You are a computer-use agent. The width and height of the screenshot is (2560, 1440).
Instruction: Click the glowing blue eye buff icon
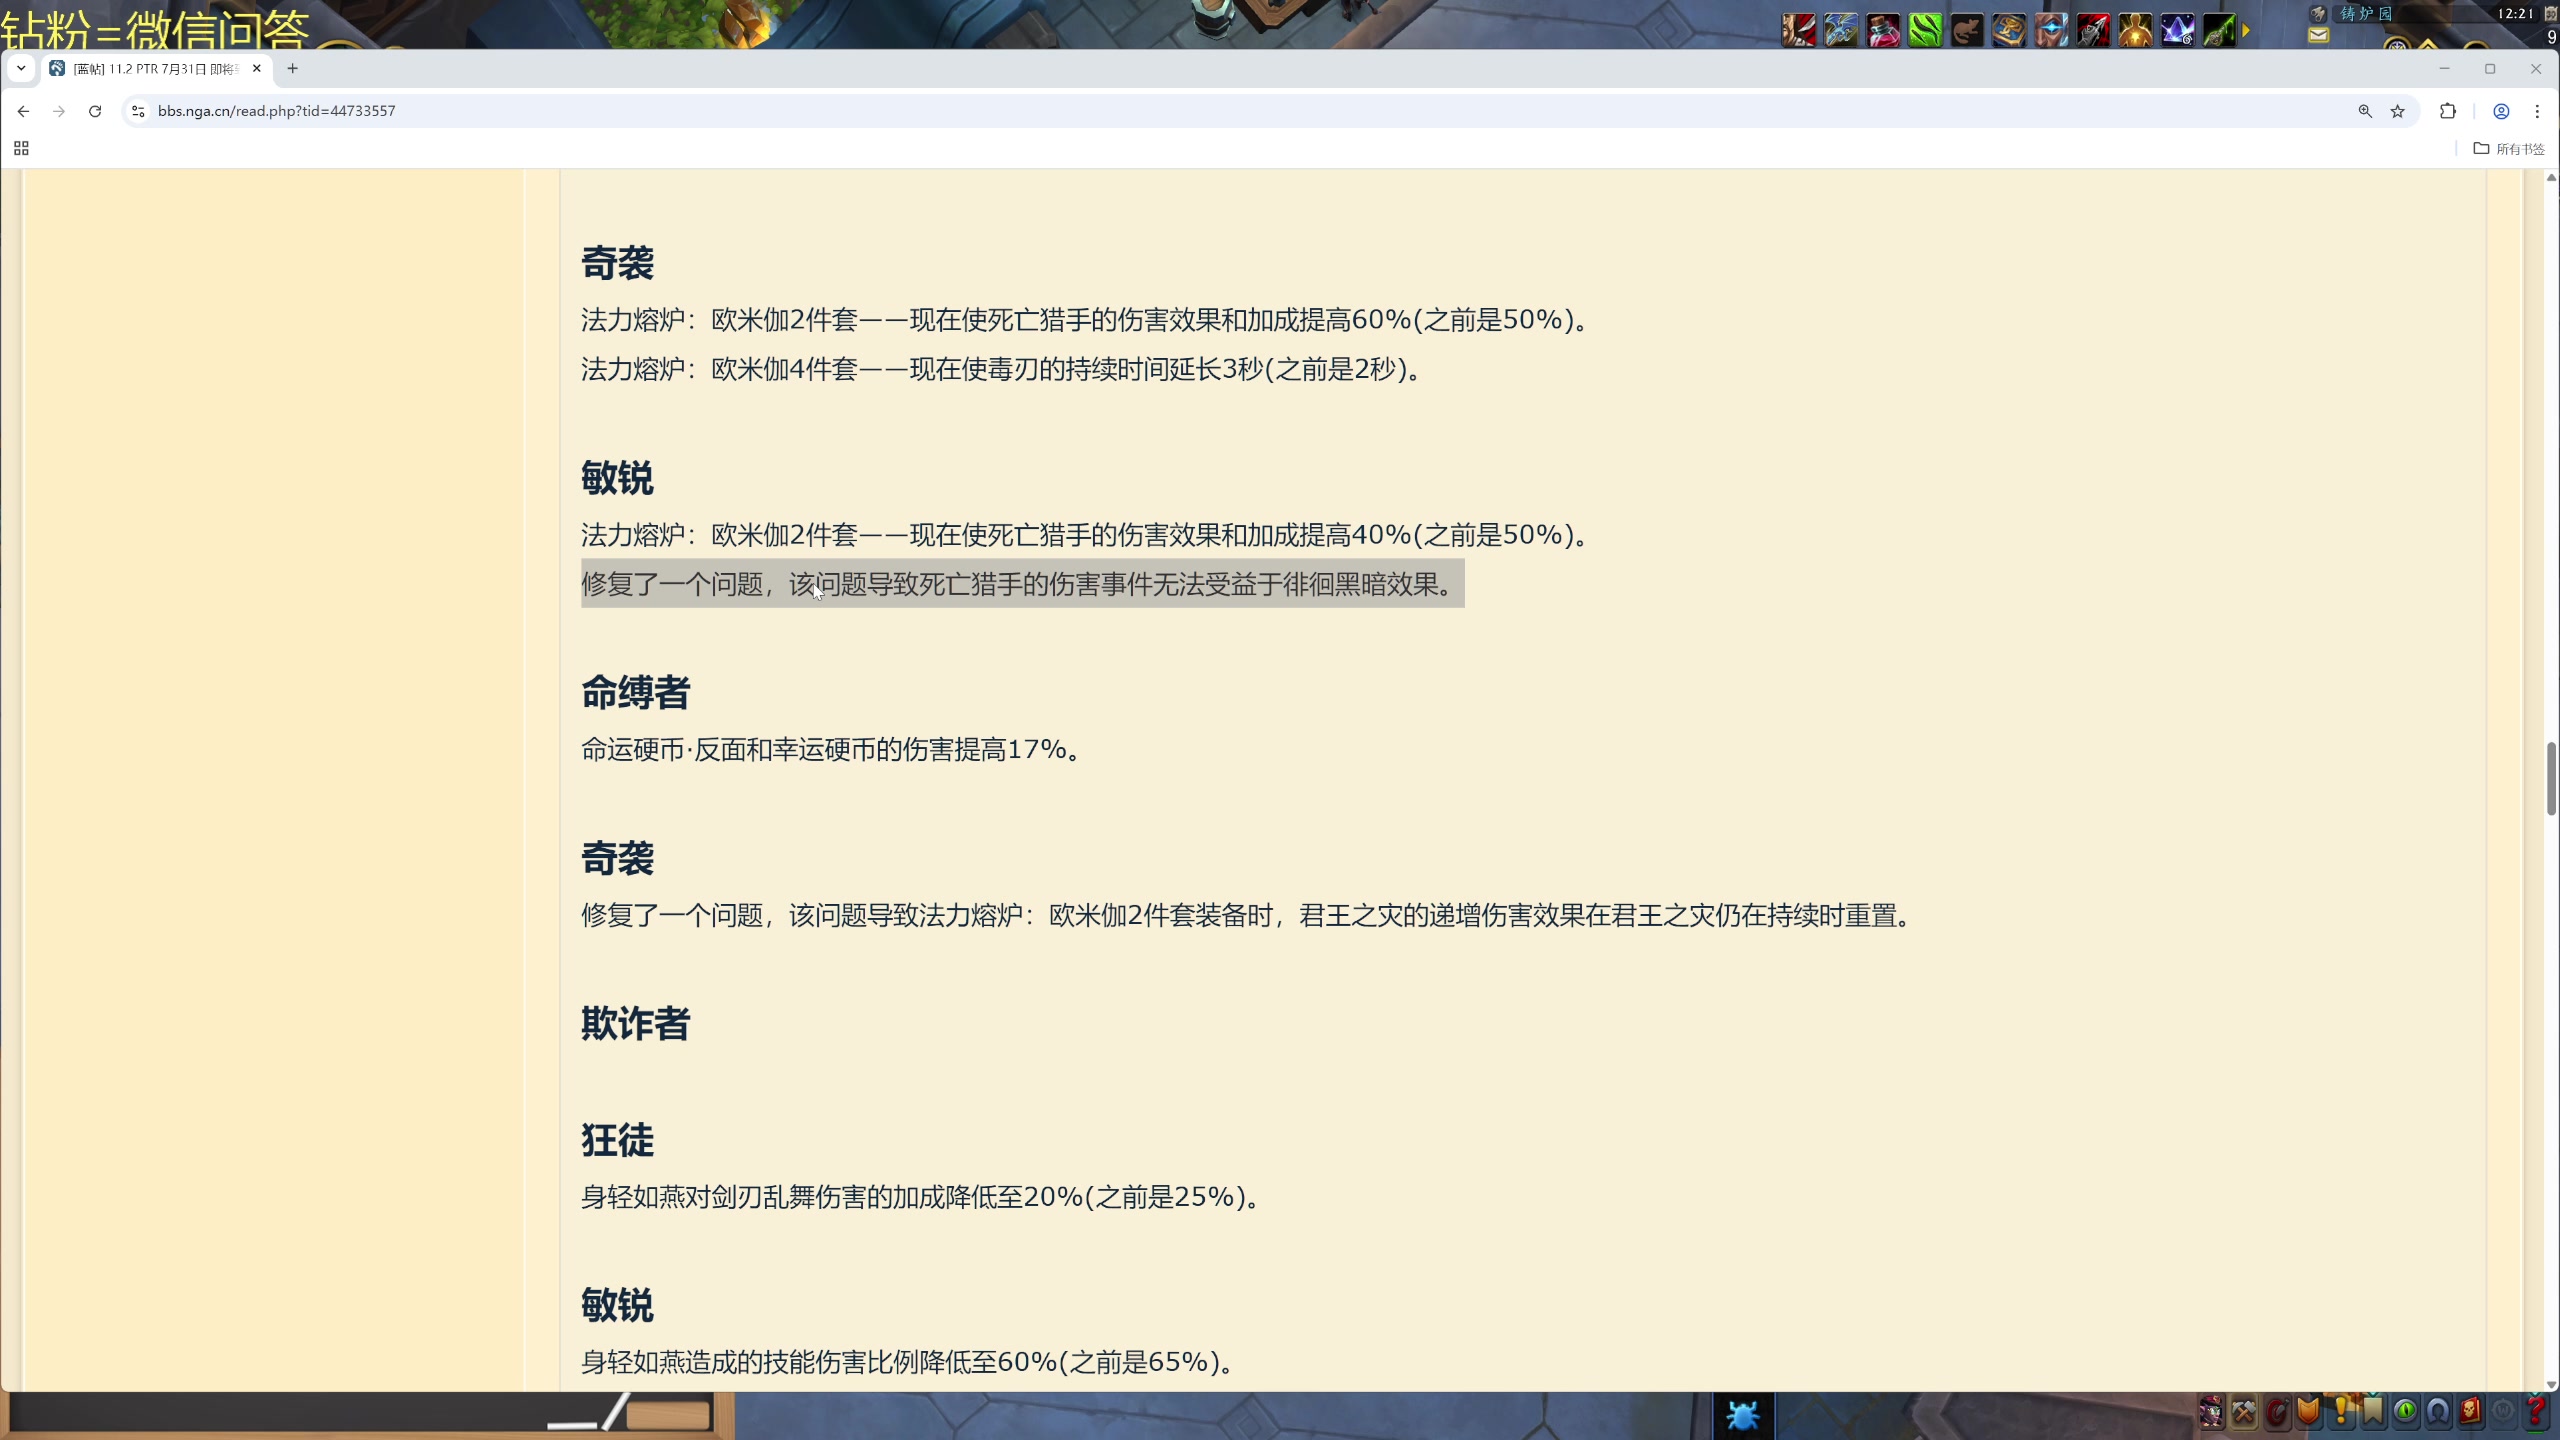[2051, 30]
